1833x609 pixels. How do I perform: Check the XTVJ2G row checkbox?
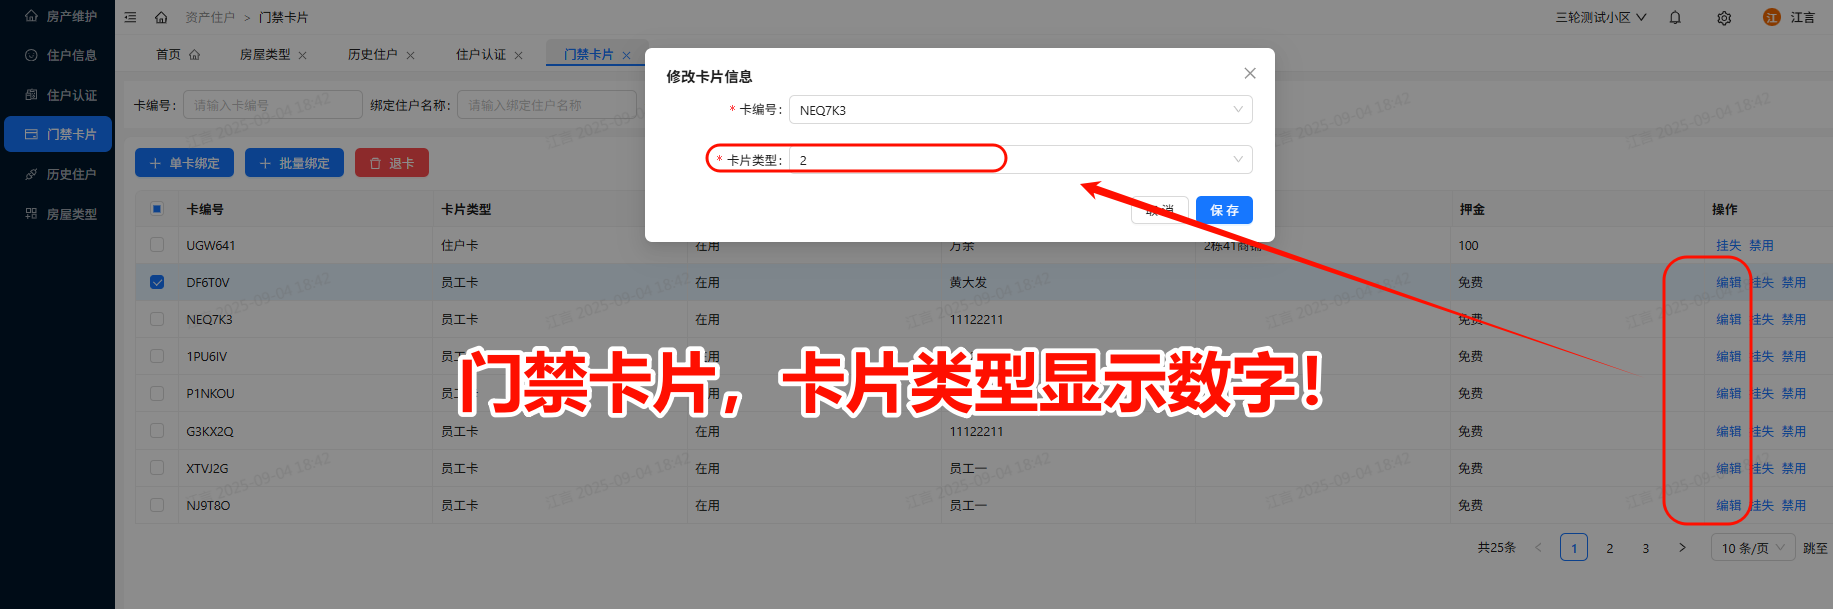(157, 468)
